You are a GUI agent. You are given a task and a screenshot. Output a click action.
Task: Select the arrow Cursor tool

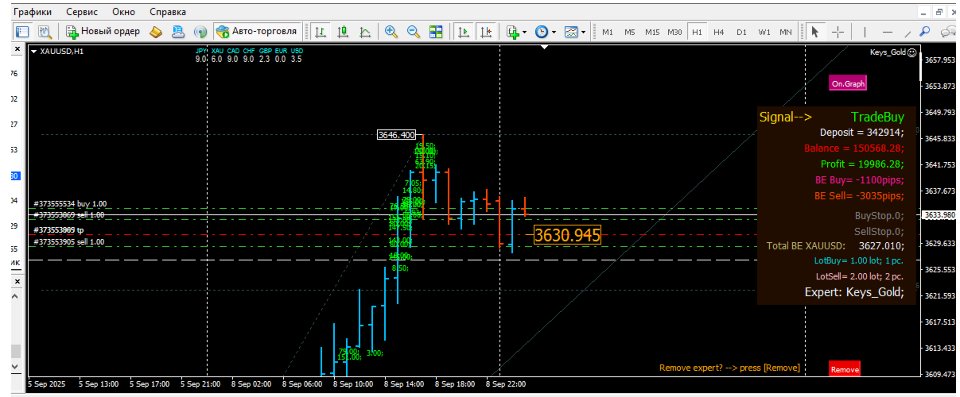click(x=816, y=31)
